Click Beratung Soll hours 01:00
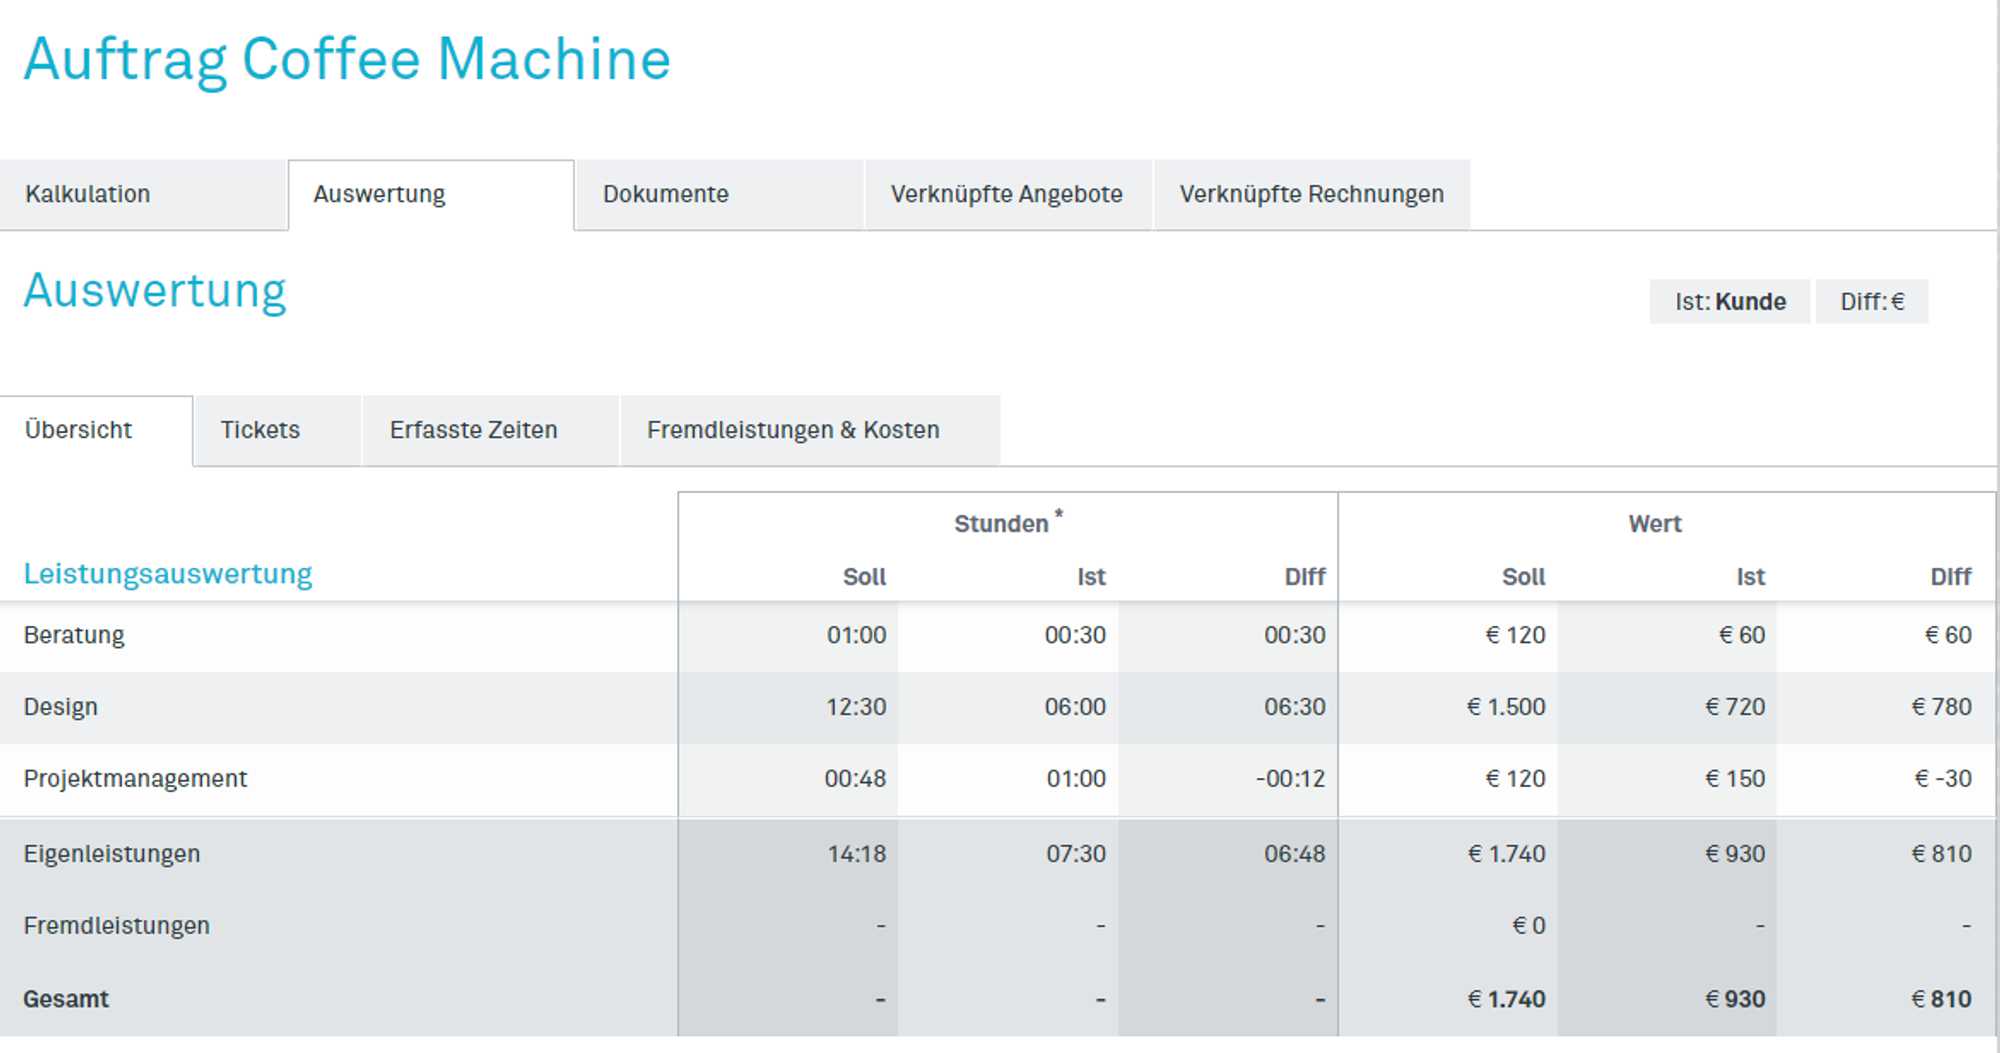 856,636
